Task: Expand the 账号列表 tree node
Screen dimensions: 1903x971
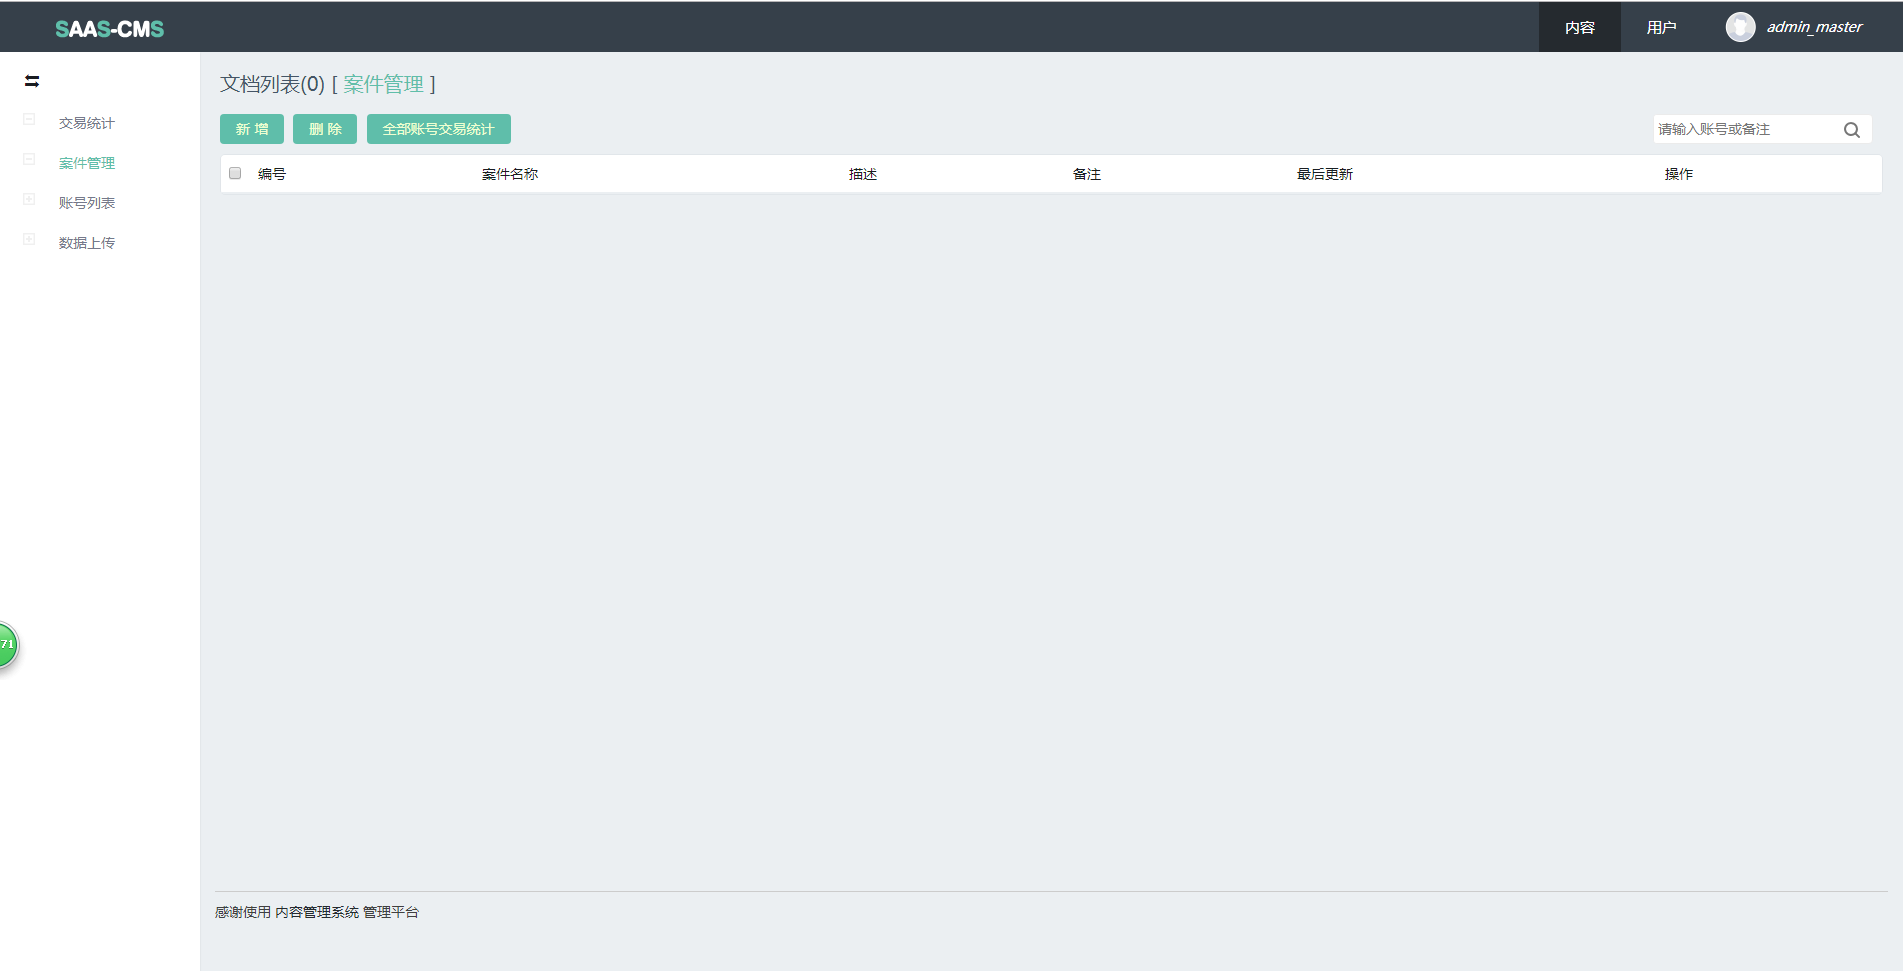Action: [29, 200]
